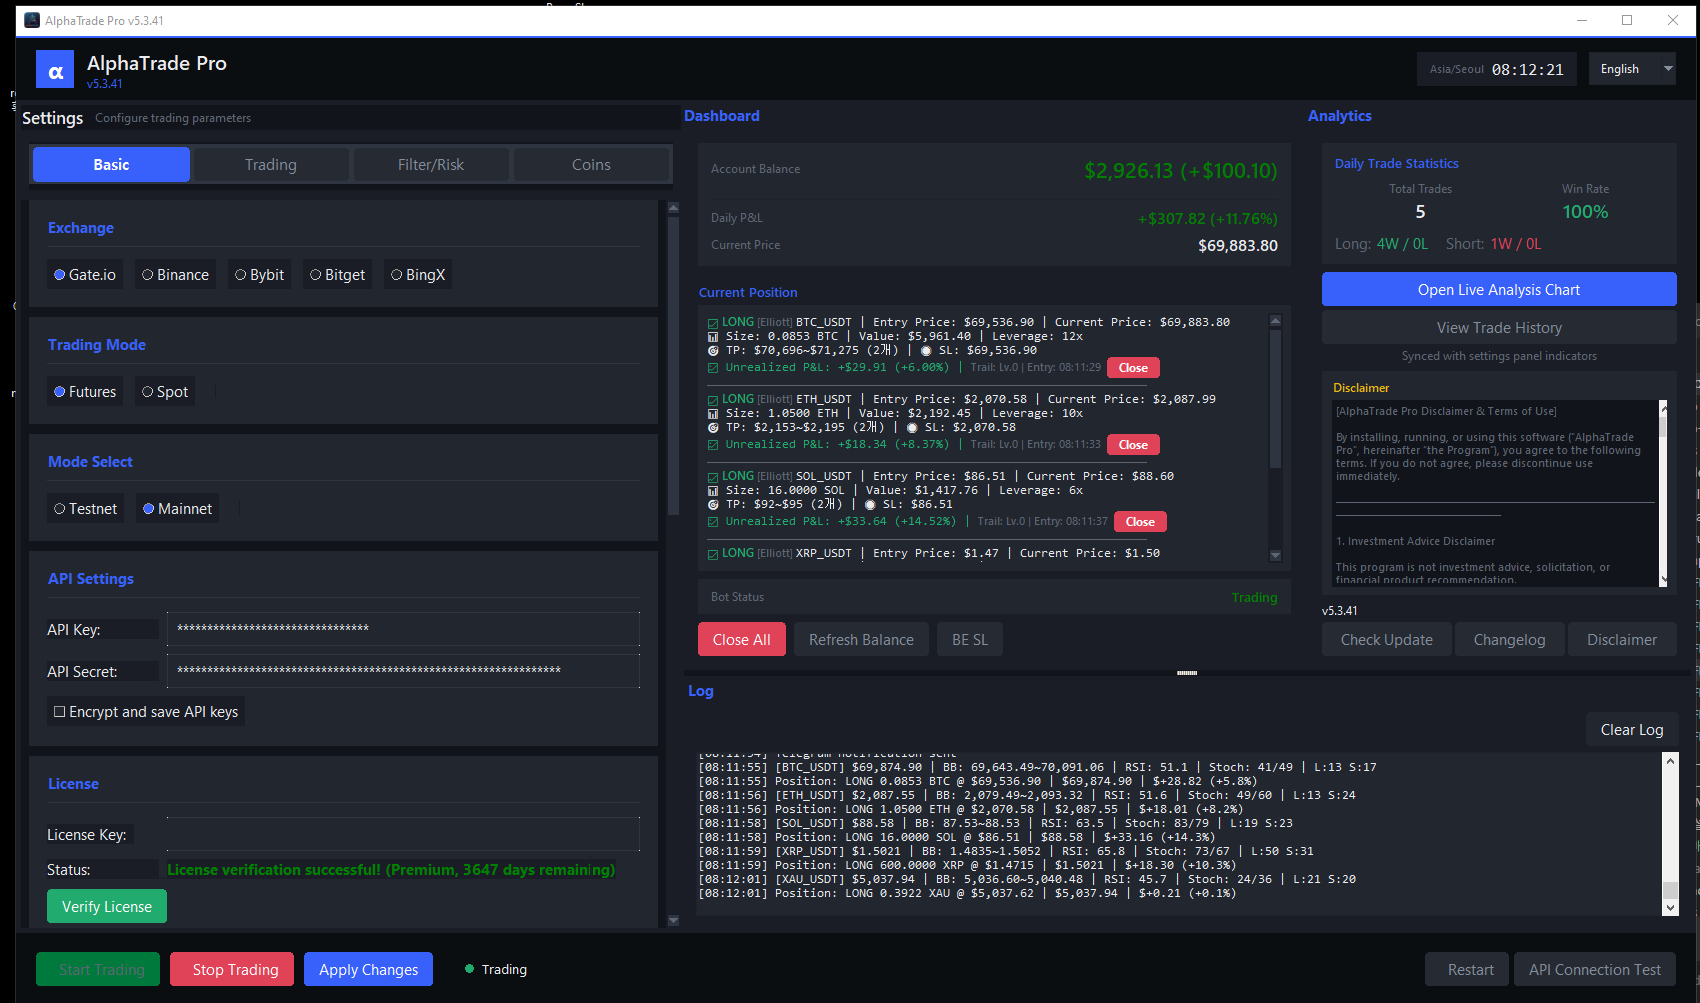Viewport: 1700px width, 1003px height.
Task: Enable Encrypt and save API keys
Action: pyautogui.click(x=146, y=712)
